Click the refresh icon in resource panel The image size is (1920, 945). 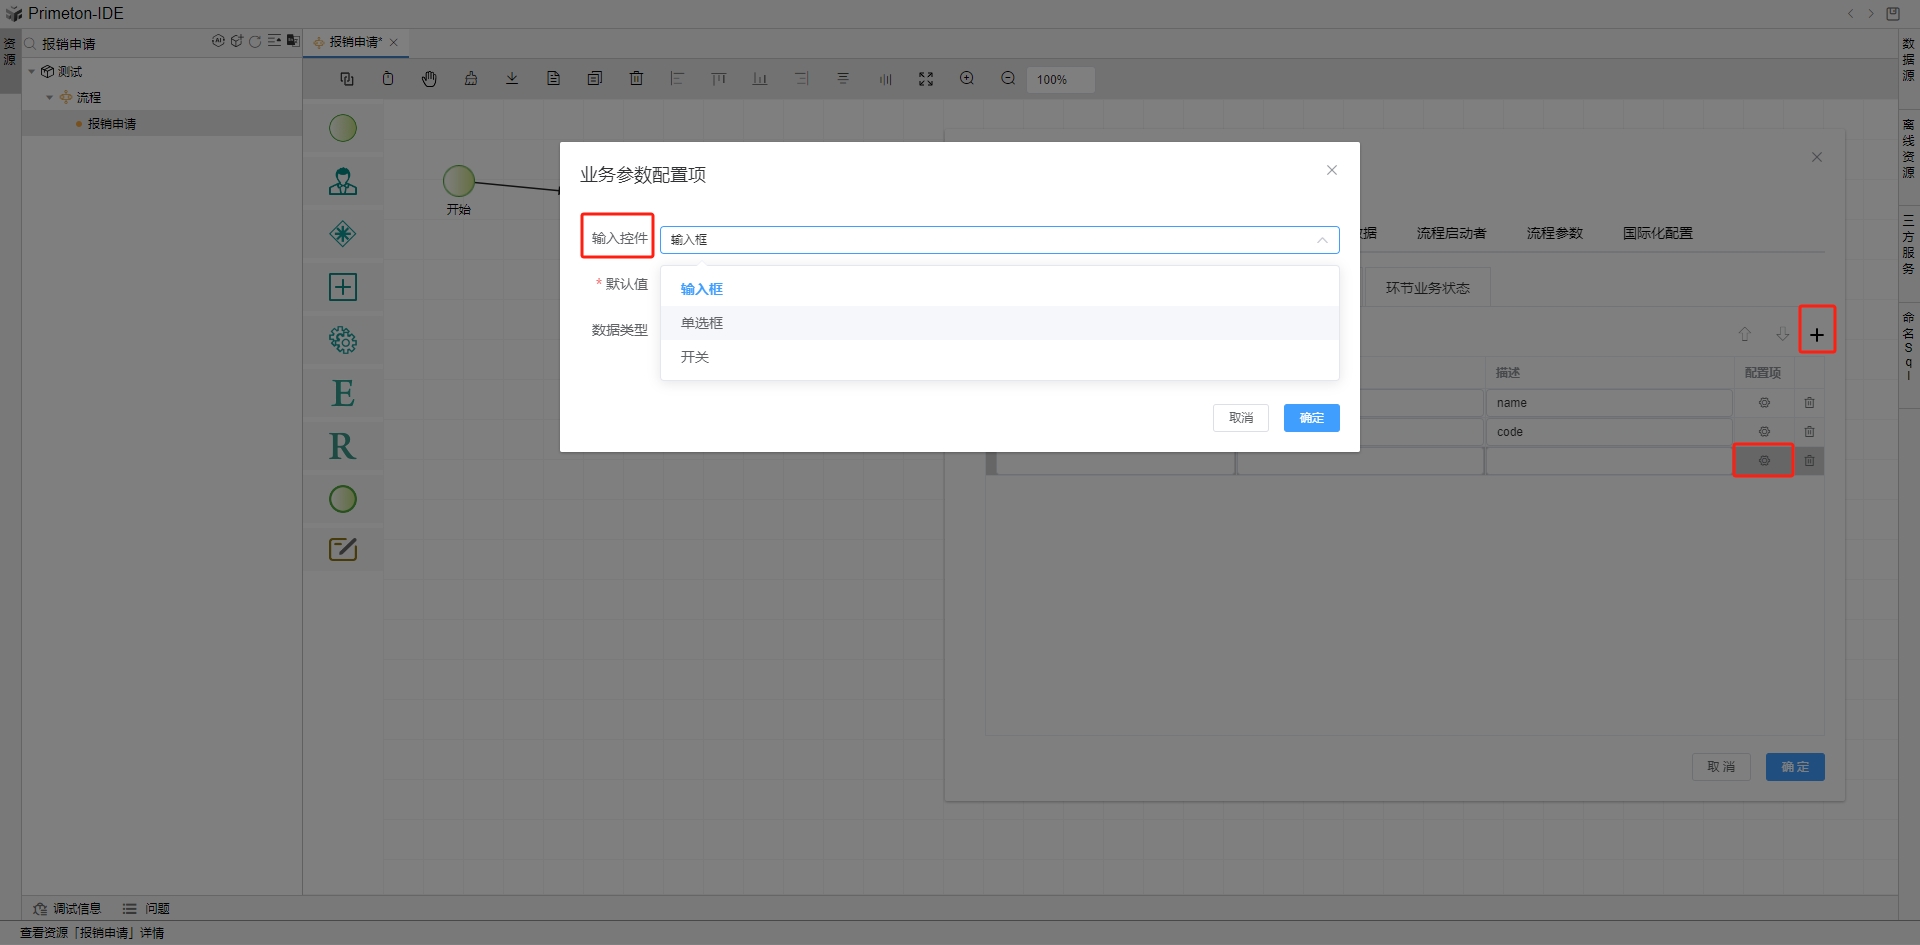(x=255, y=42)
